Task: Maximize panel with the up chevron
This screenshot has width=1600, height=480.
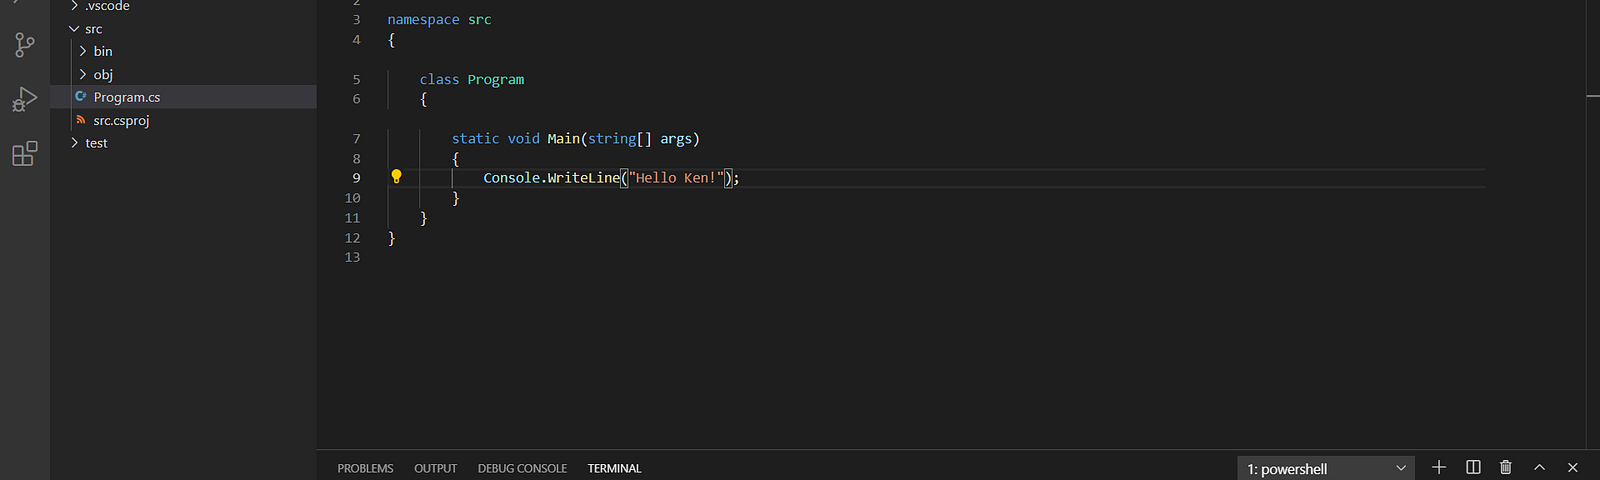Action: point(1539,467)
